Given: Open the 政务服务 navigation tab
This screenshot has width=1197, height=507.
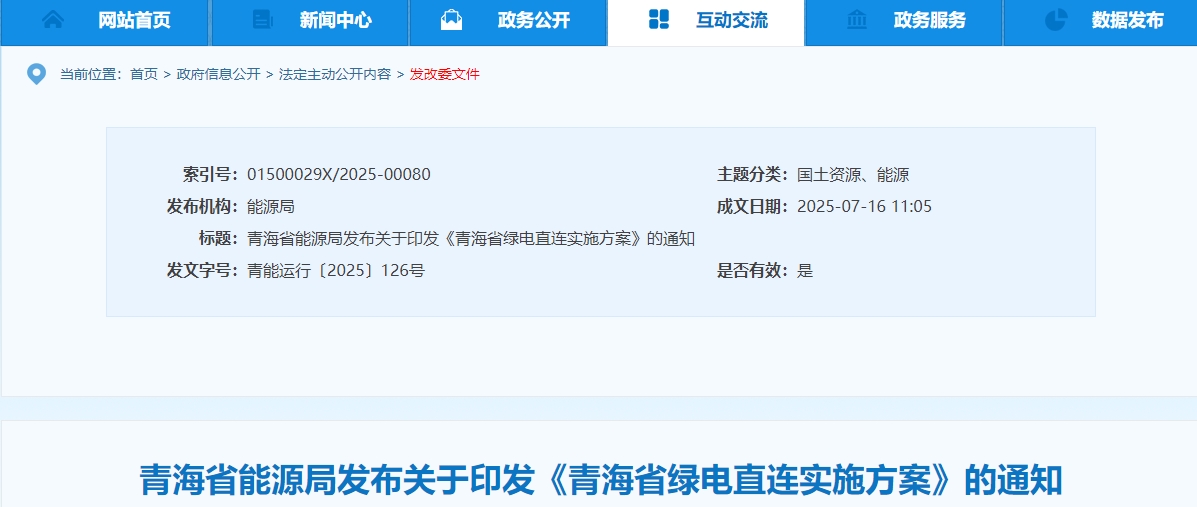Looking at the screenshot, I should coord(930,20).
